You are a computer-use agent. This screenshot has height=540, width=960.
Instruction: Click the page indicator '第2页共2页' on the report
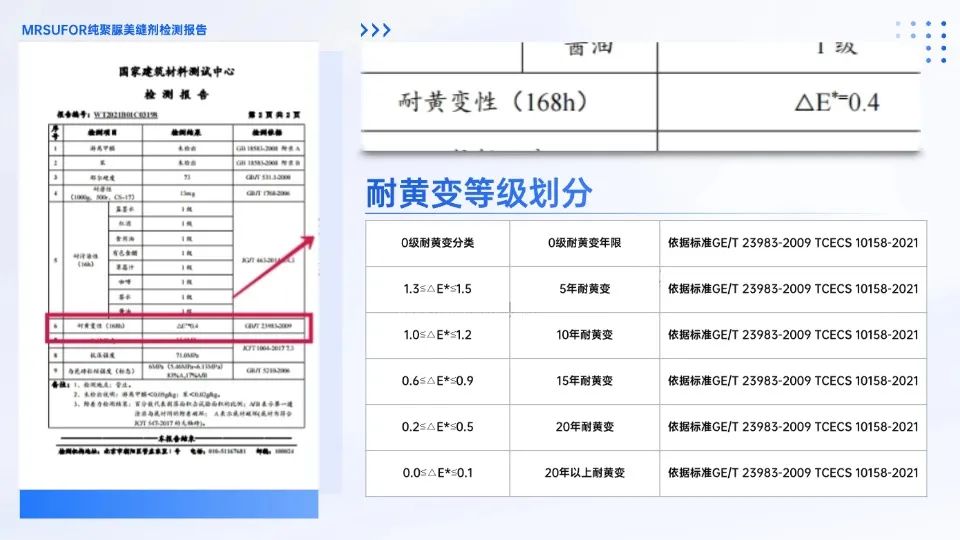click(274, 114)
